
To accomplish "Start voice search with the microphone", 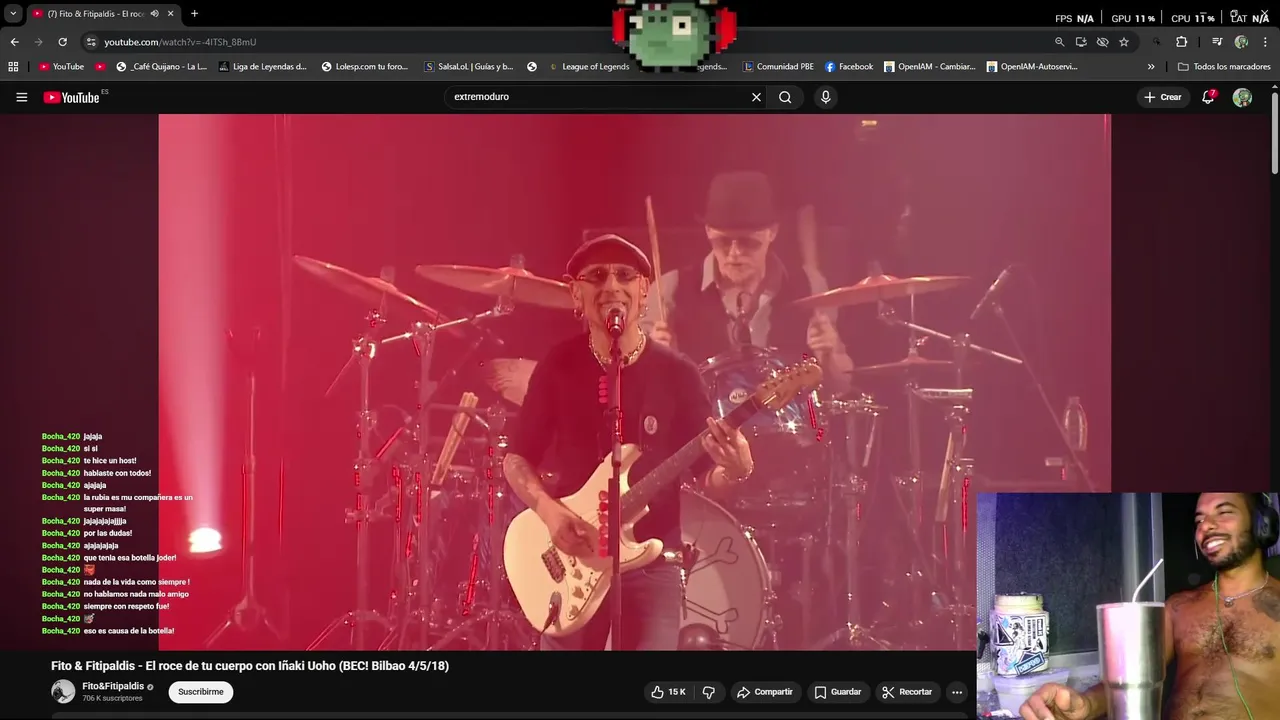I will 825,97.
